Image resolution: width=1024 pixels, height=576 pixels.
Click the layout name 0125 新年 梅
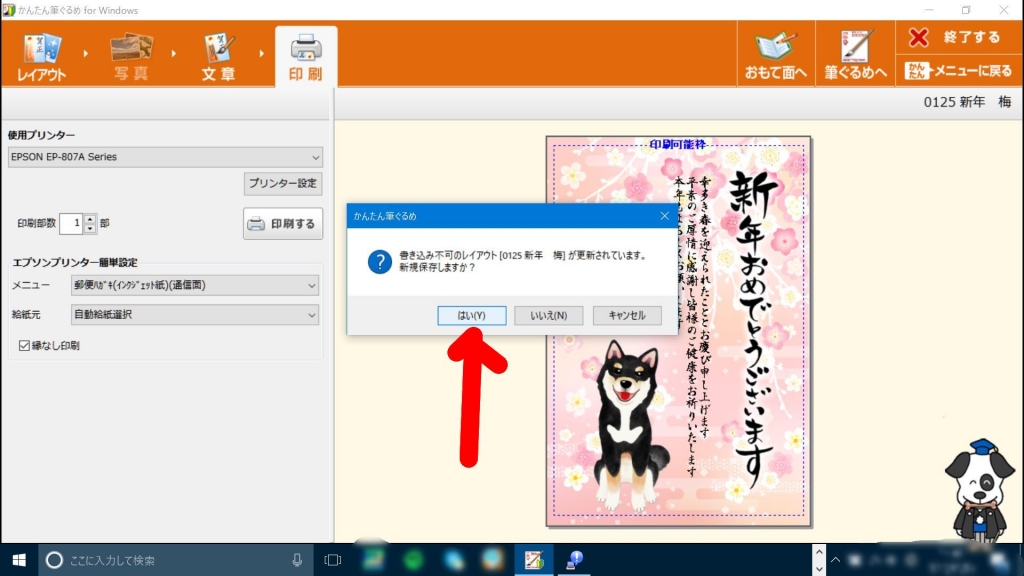tap(967, 102)
